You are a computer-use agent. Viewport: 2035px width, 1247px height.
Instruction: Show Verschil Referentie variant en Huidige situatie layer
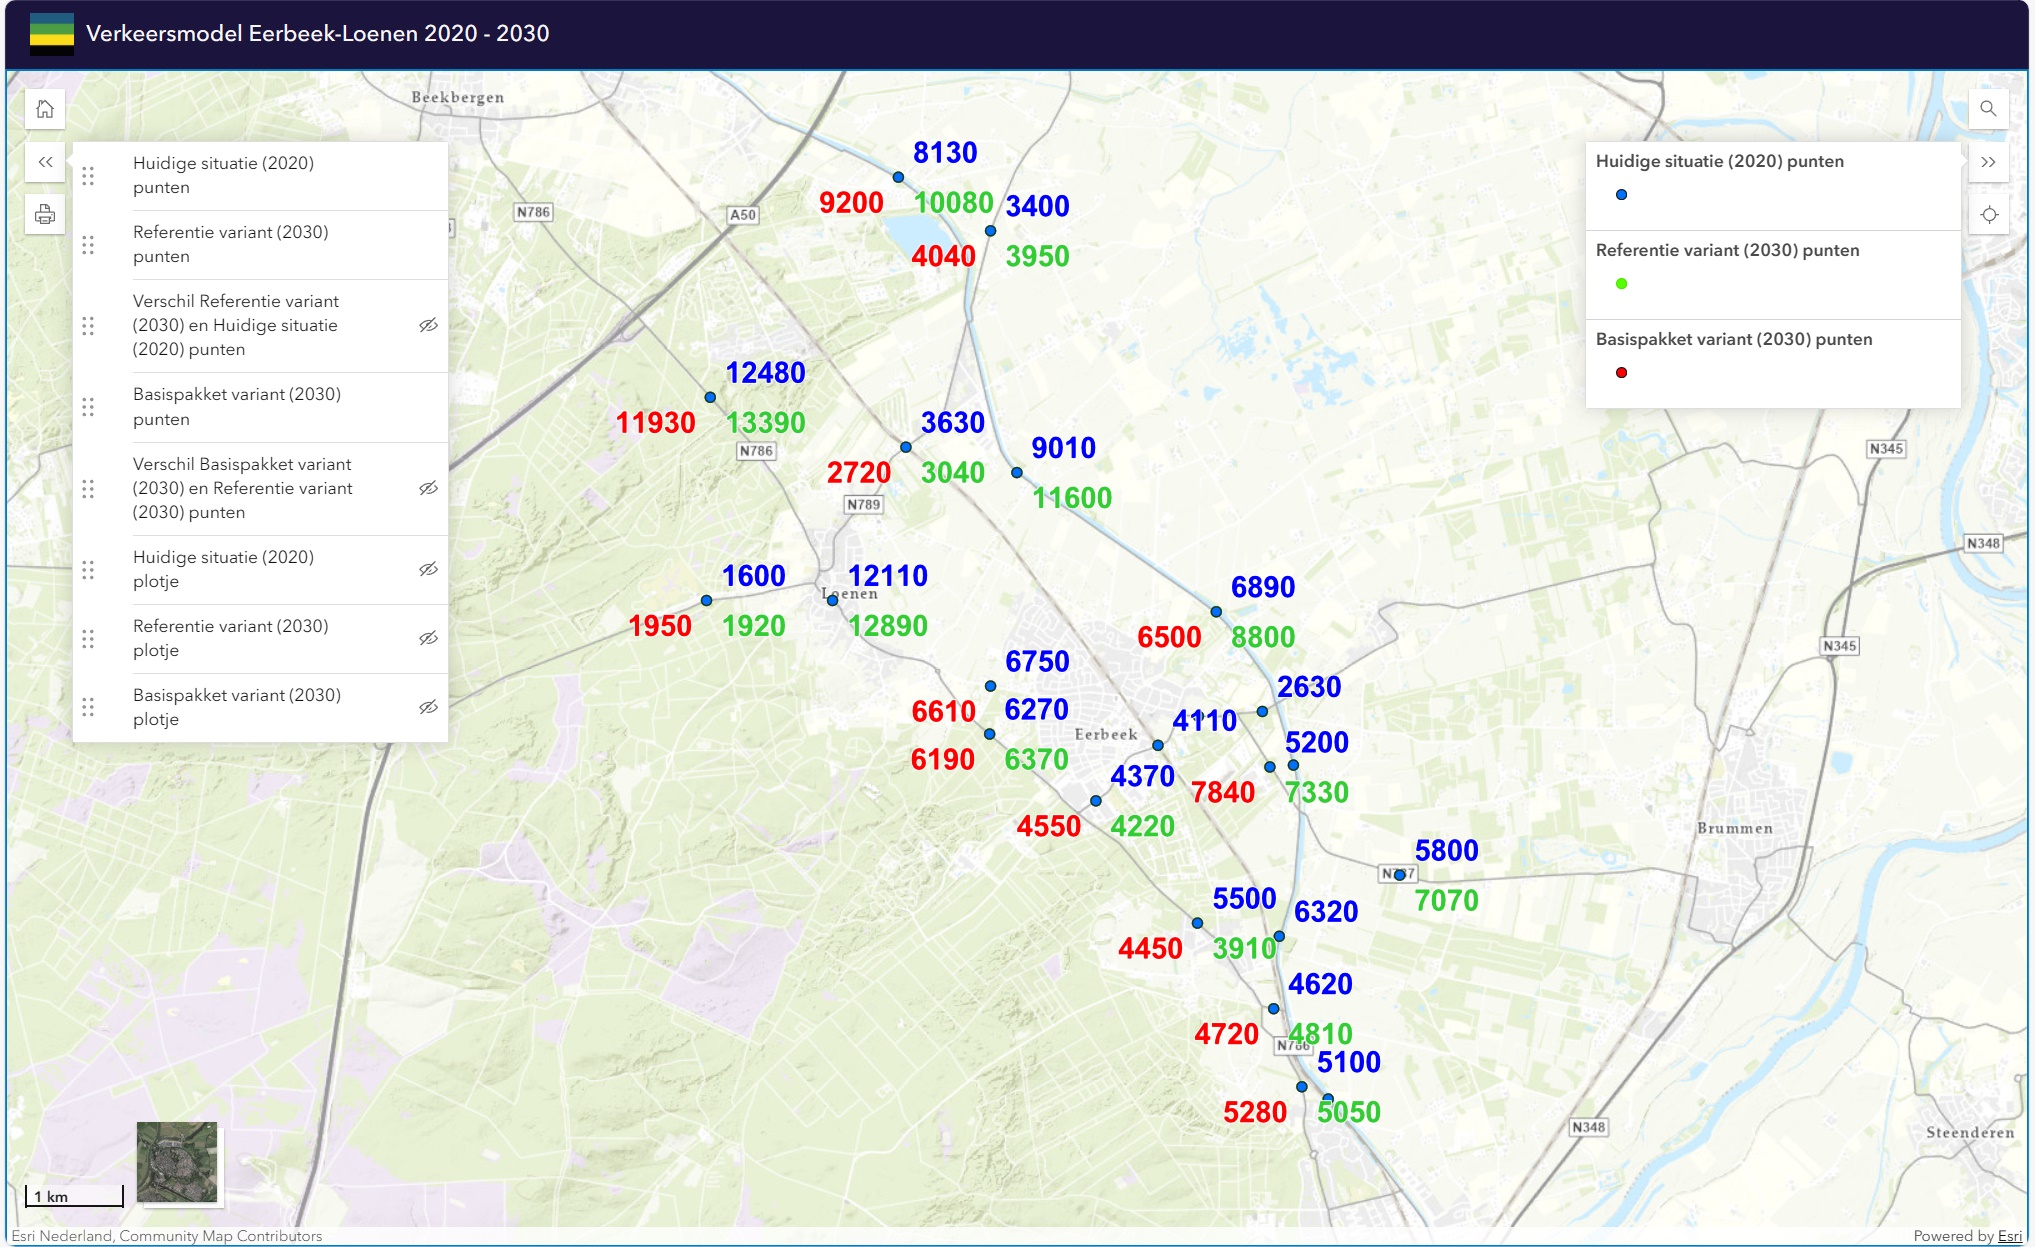(x=428, y=325)
